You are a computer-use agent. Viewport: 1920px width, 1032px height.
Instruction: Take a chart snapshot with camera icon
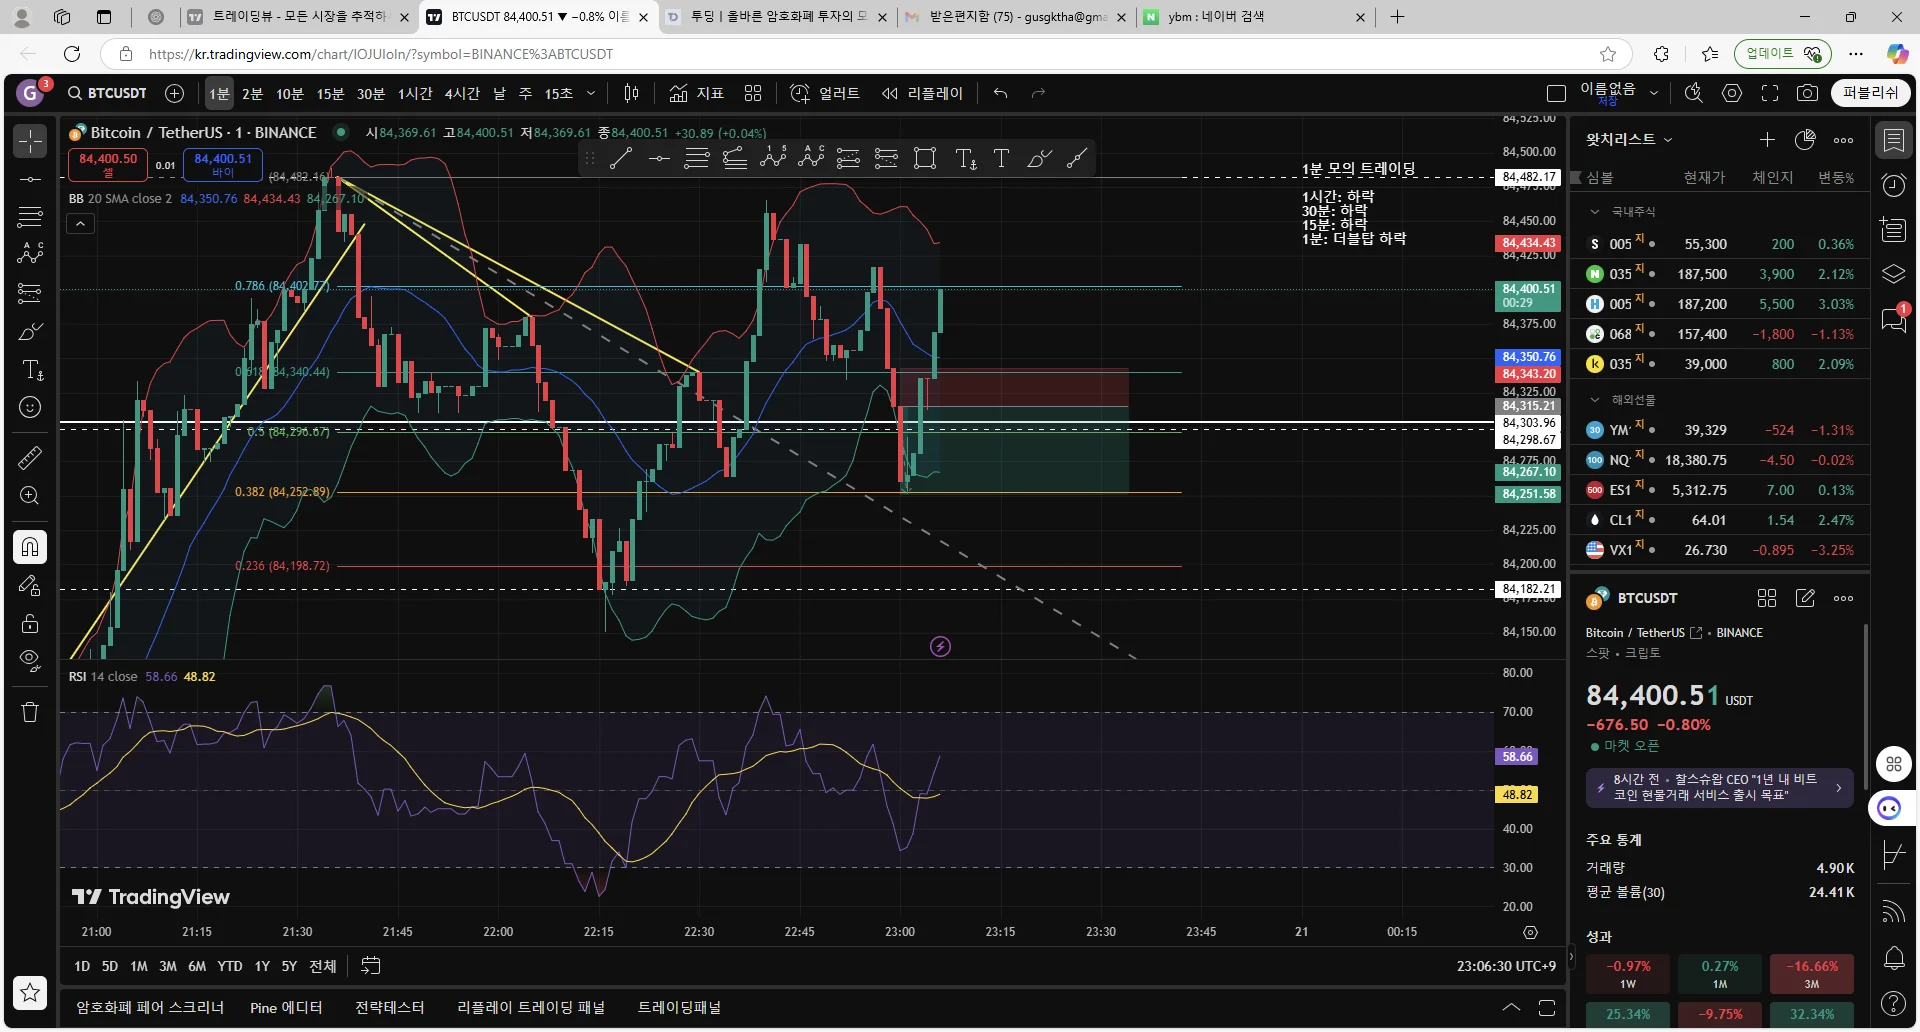1808,93
